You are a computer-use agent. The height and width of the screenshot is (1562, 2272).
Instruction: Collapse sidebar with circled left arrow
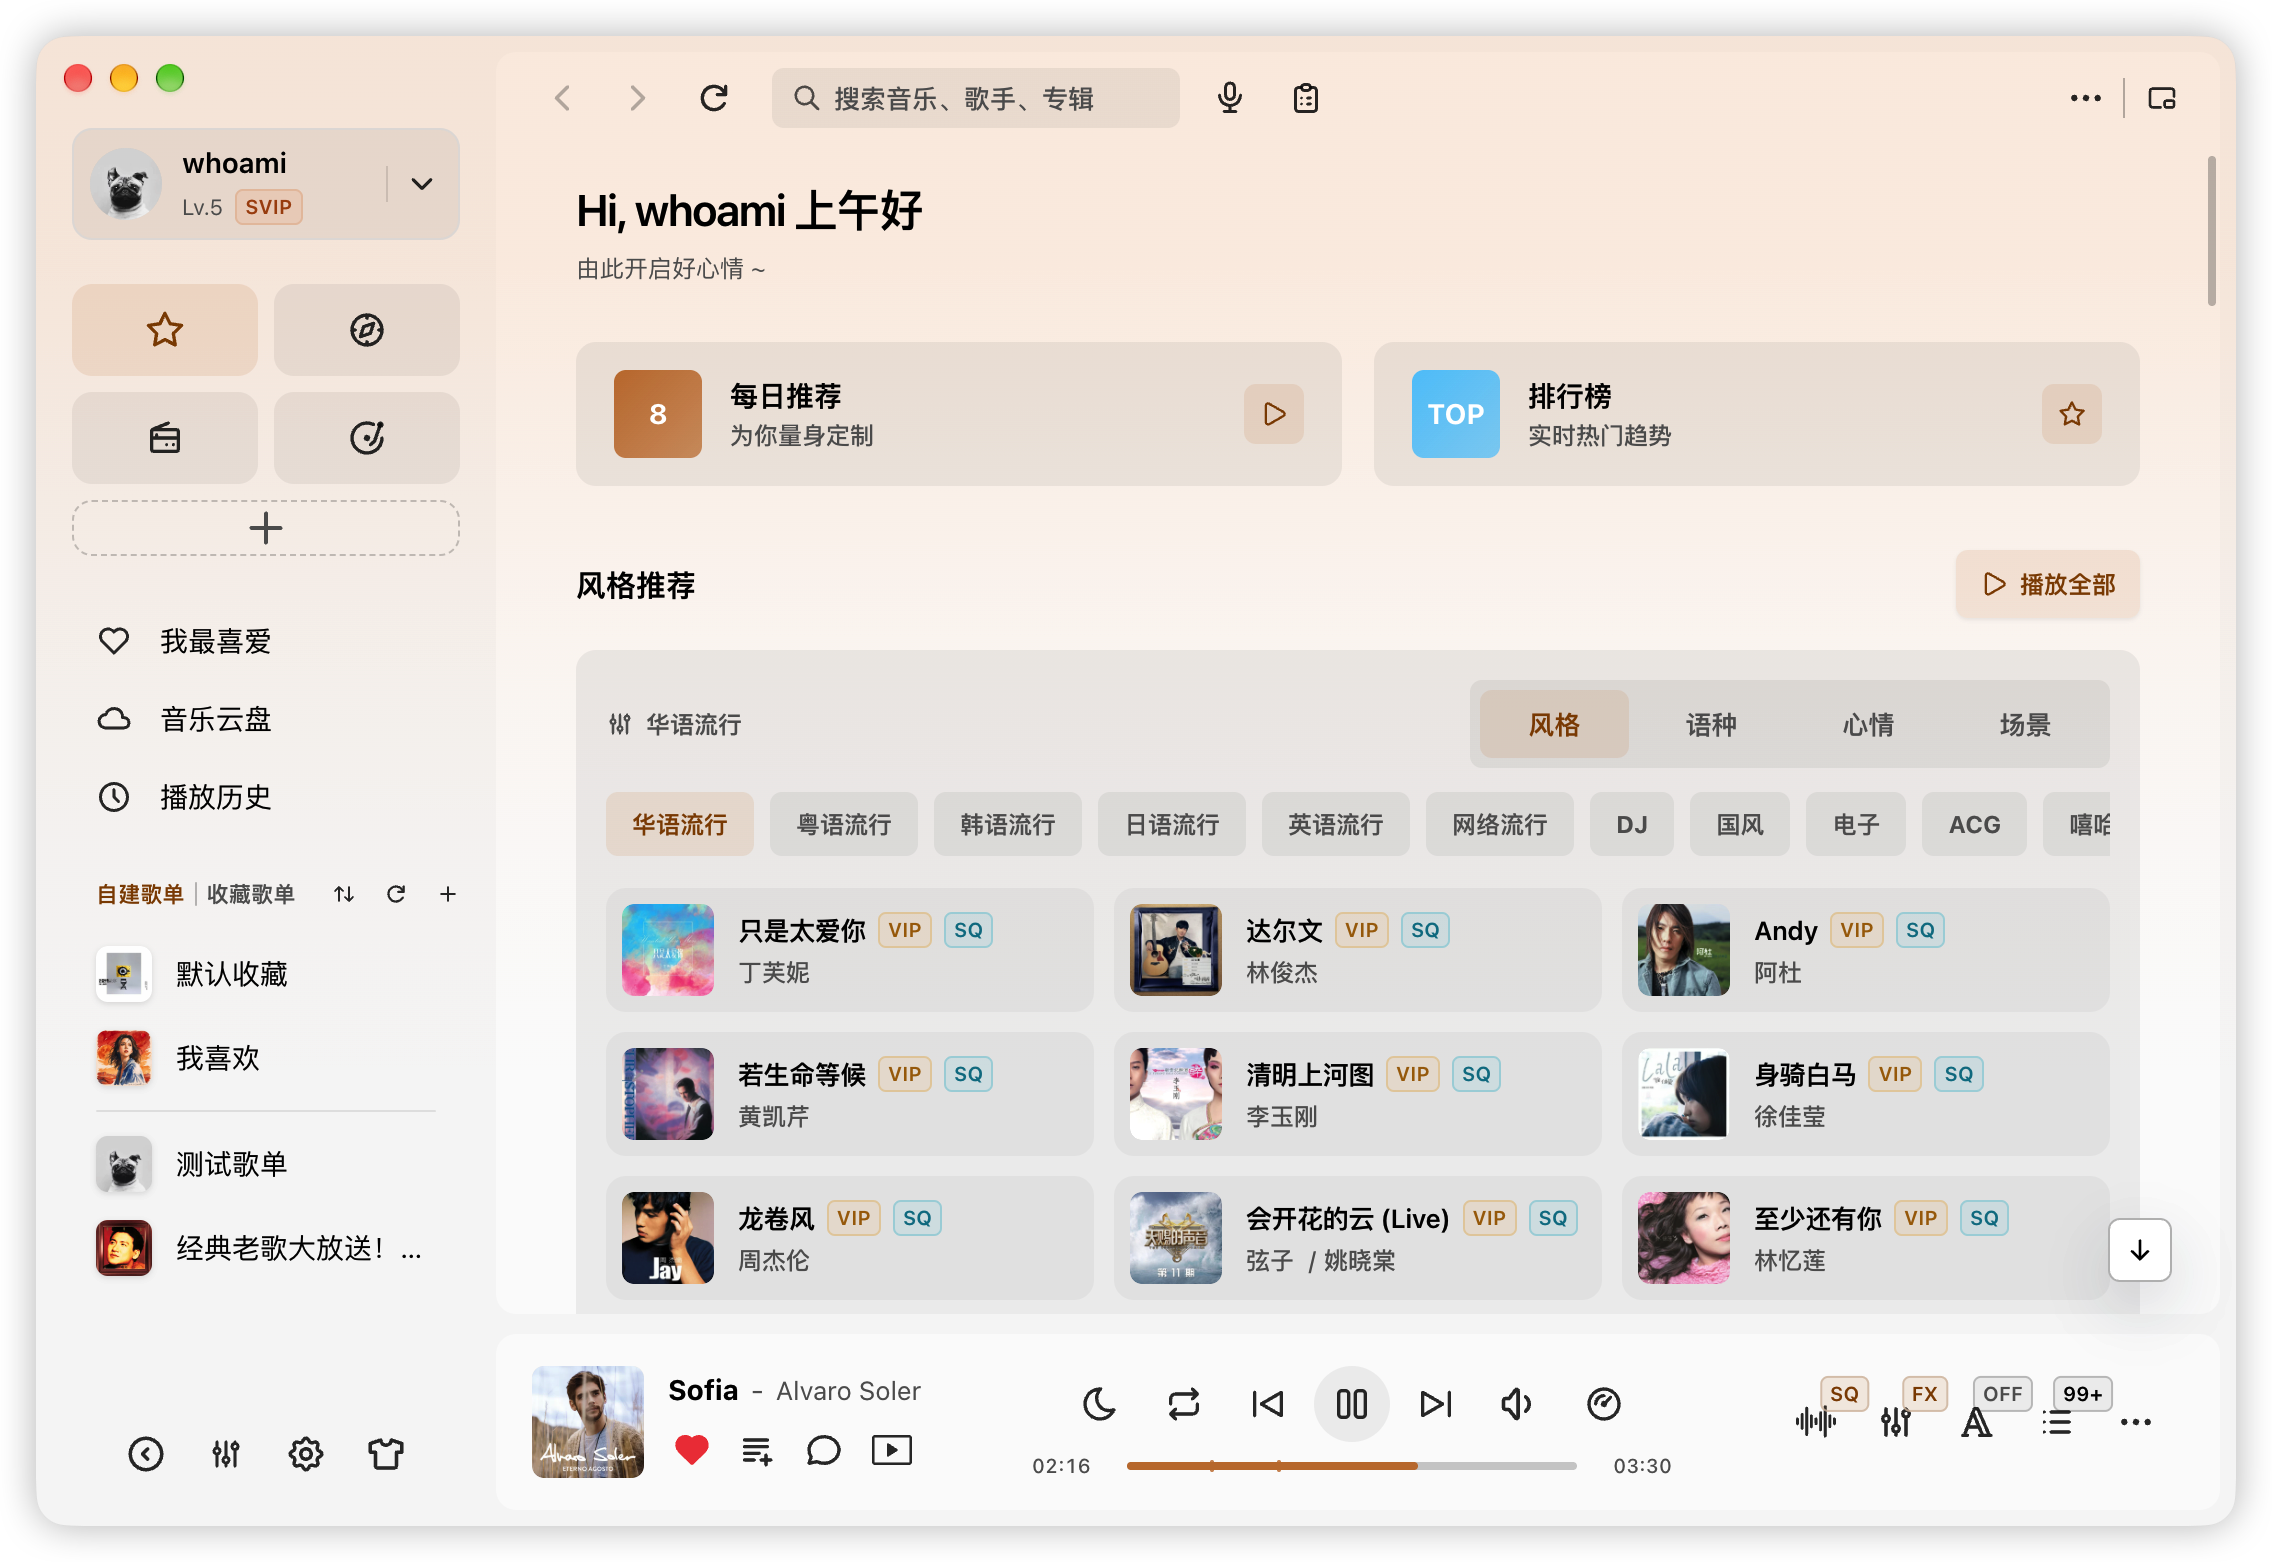[146, 1454]
